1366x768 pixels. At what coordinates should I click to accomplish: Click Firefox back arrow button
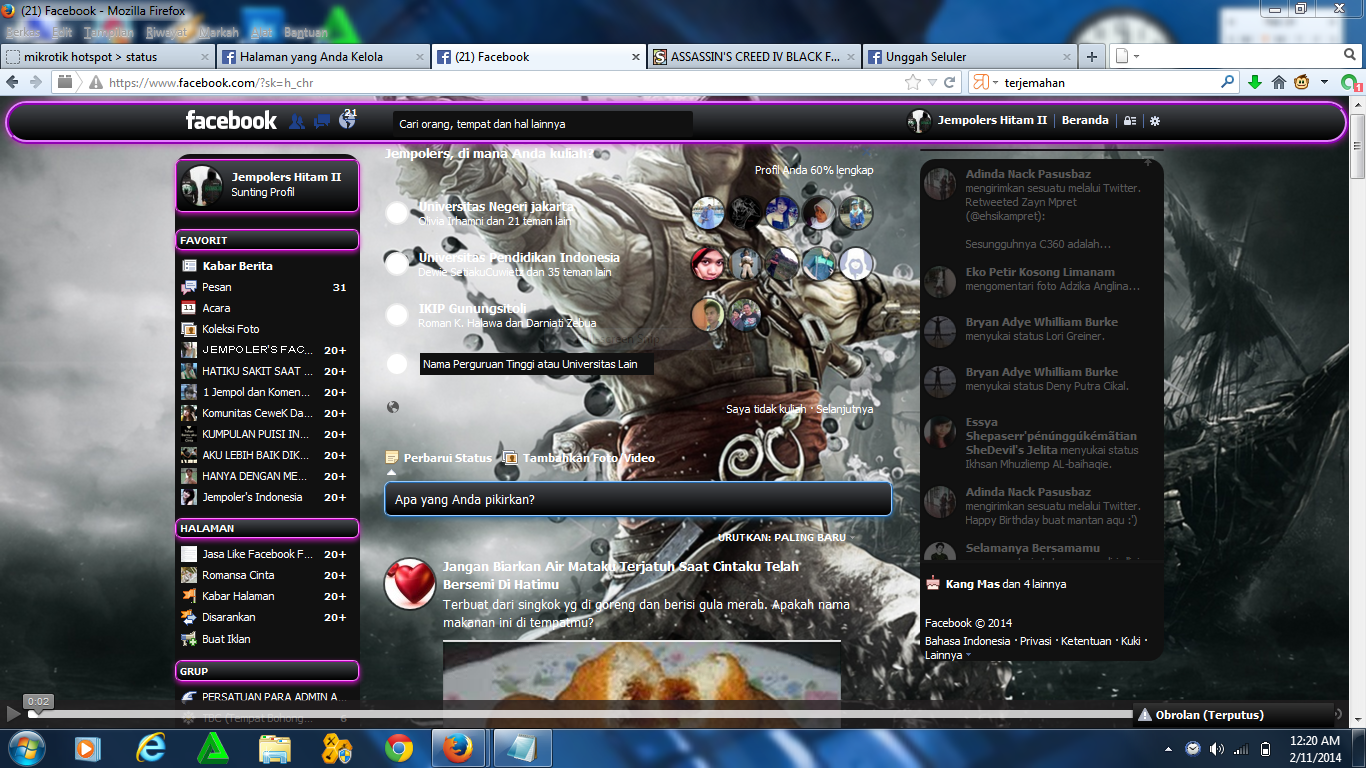point(13,82)
